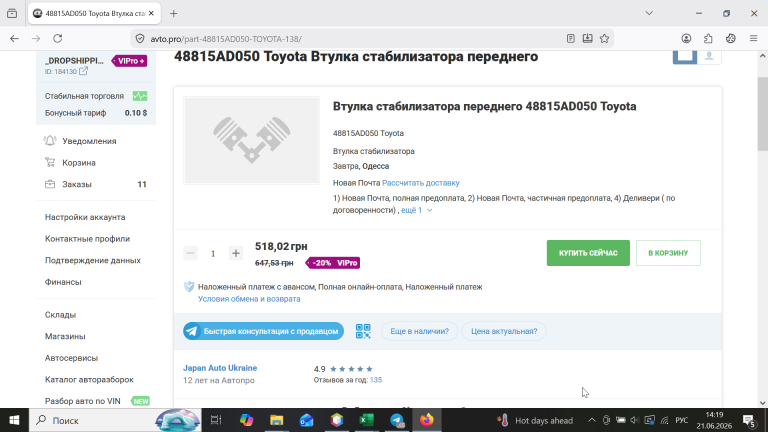Screen dimensions: 768x432
Task: Click the QR code icon
Action: (x=363, y=331)
